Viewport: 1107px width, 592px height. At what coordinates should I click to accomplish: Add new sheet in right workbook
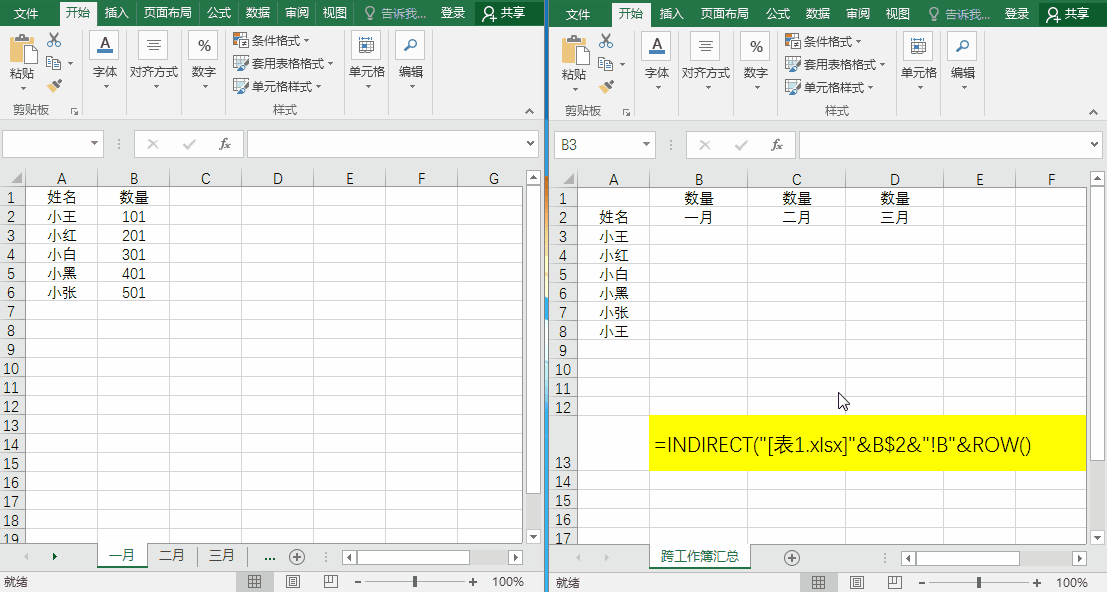(x=792, y=558)
